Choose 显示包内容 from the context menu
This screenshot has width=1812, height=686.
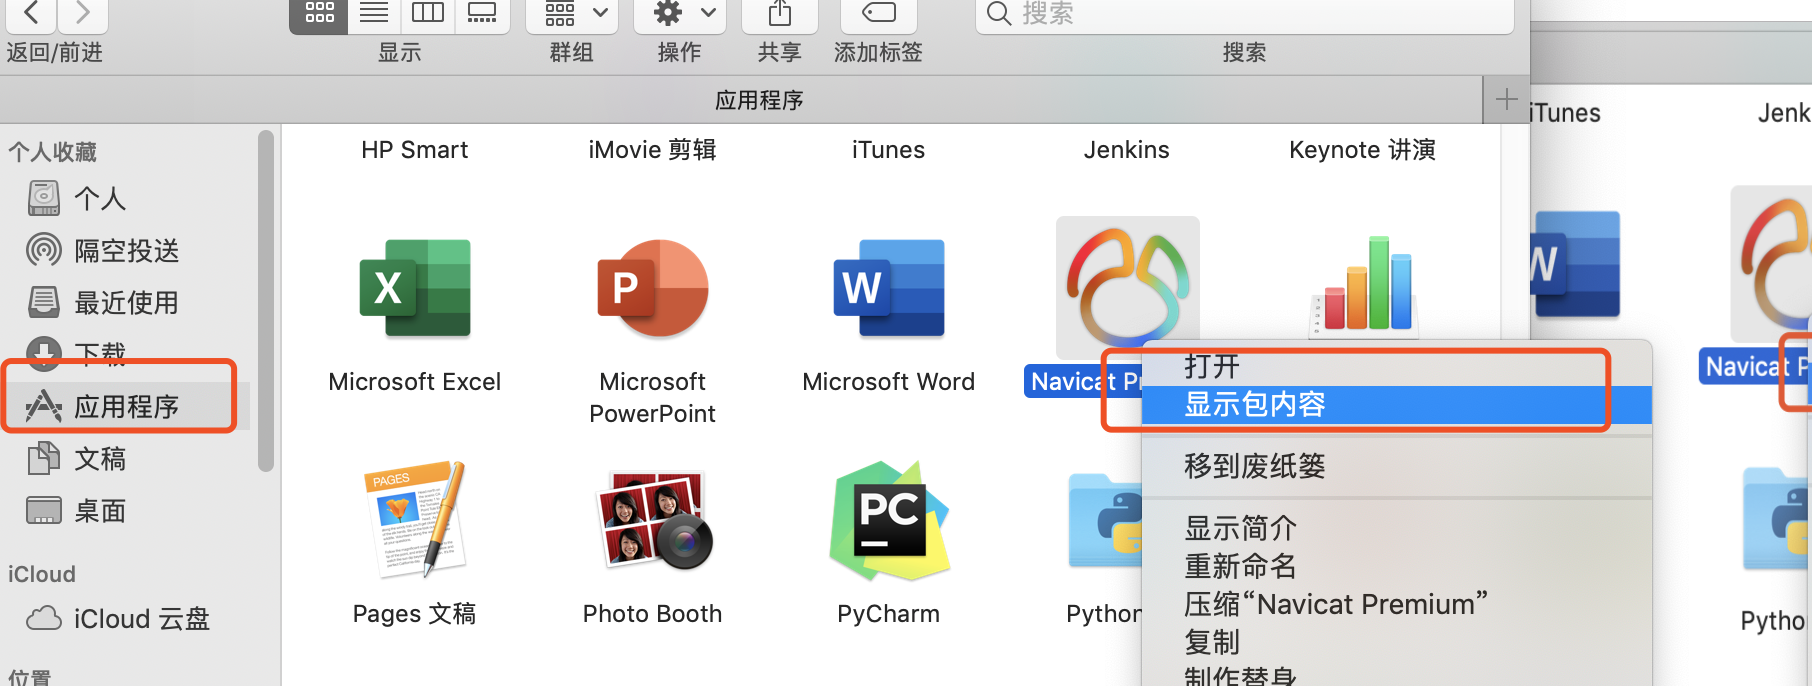[x=1397, y=405]
